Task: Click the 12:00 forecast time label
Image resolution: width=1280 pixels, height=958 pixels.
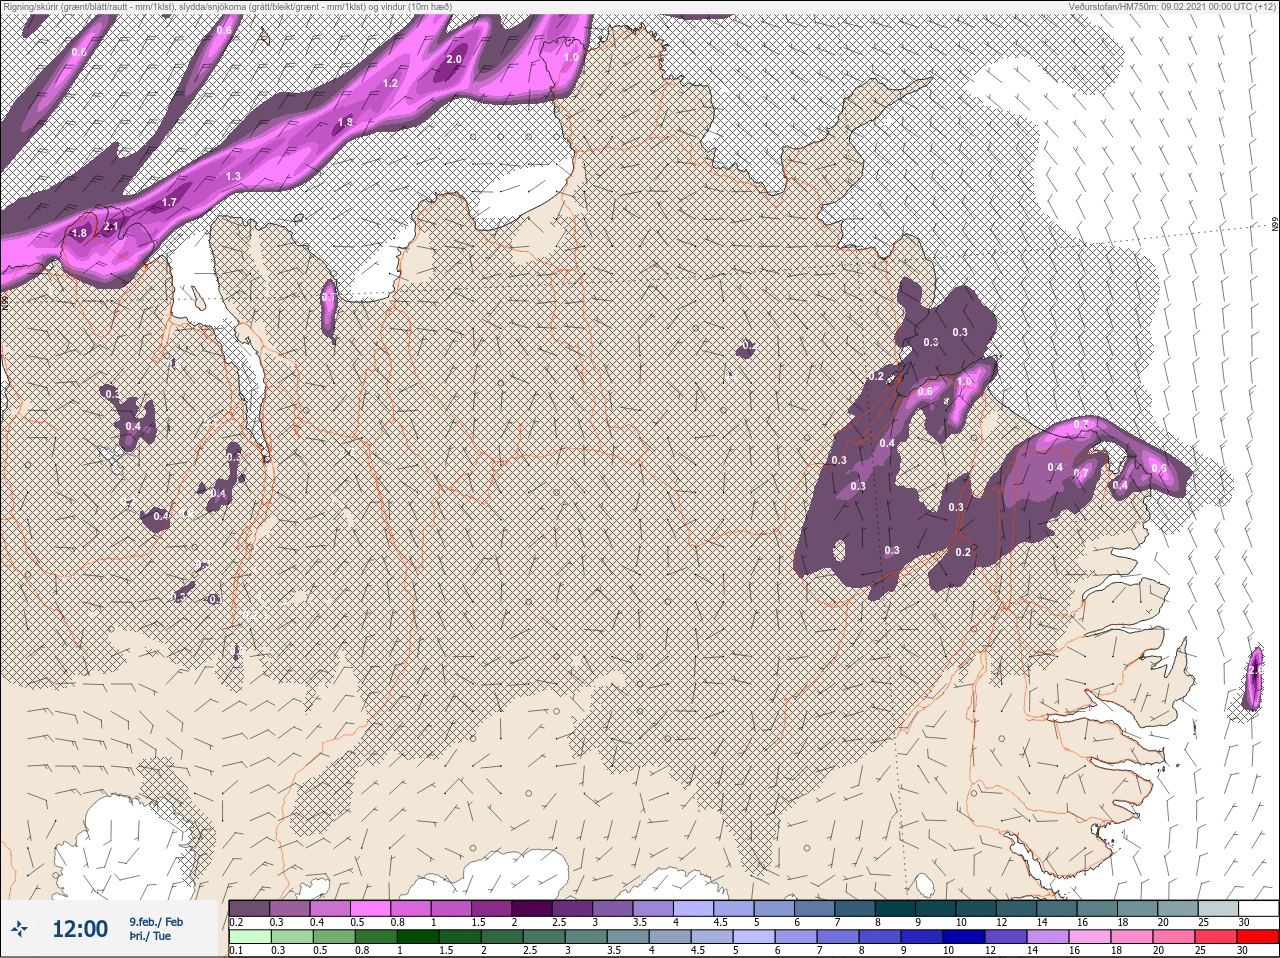Action: point(80,929)
